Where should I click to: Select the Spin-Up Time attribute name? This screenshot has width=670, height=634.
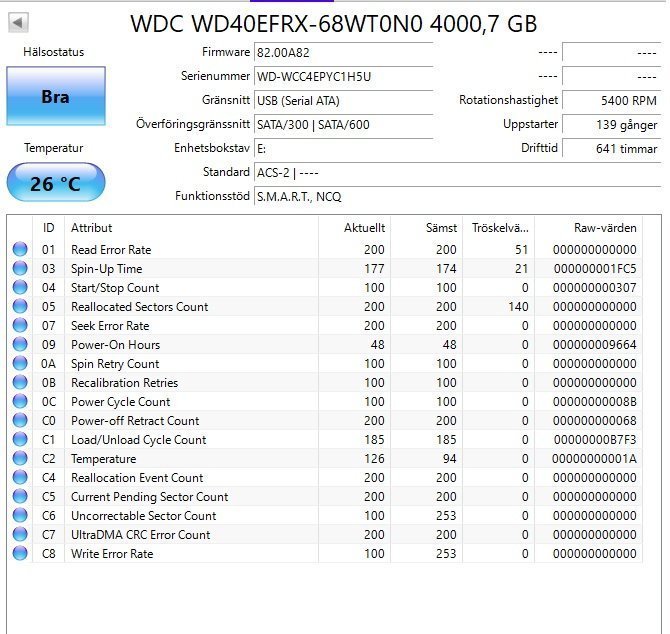coord(106,269)
